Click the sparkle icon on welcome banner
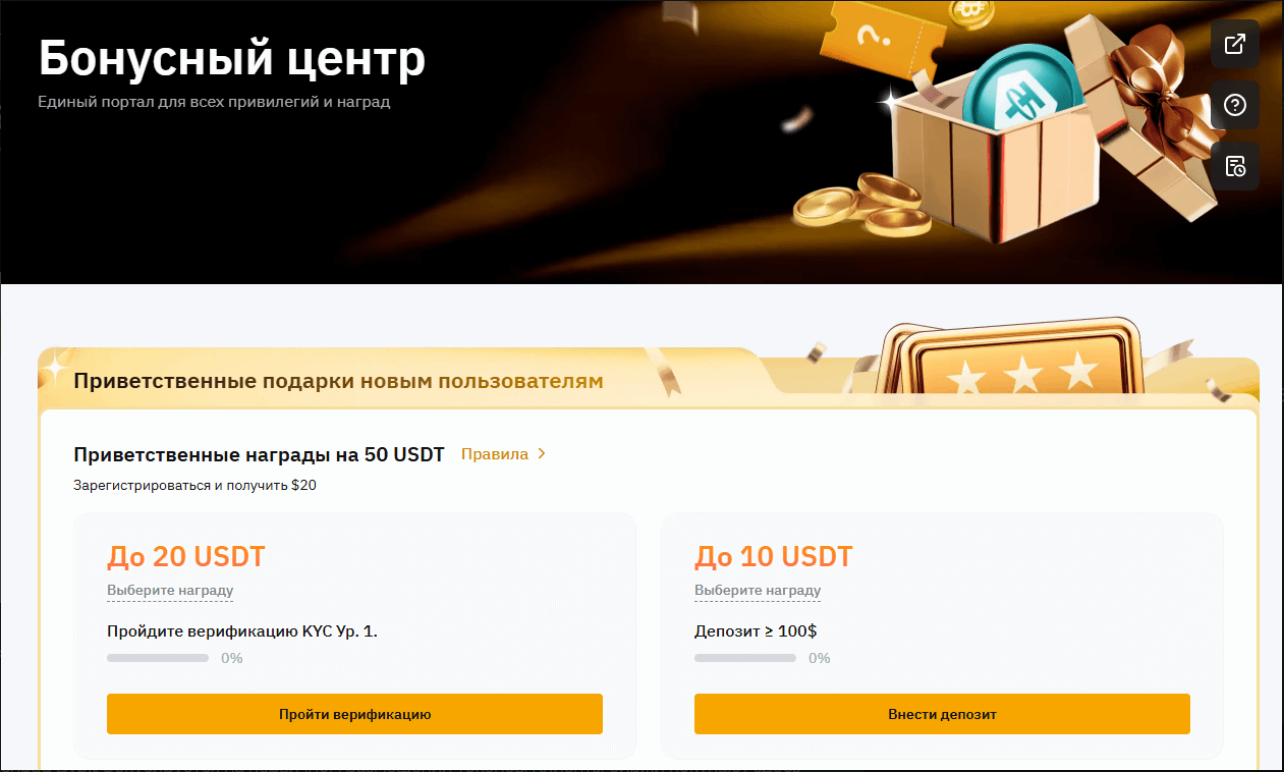 [56, 367]
